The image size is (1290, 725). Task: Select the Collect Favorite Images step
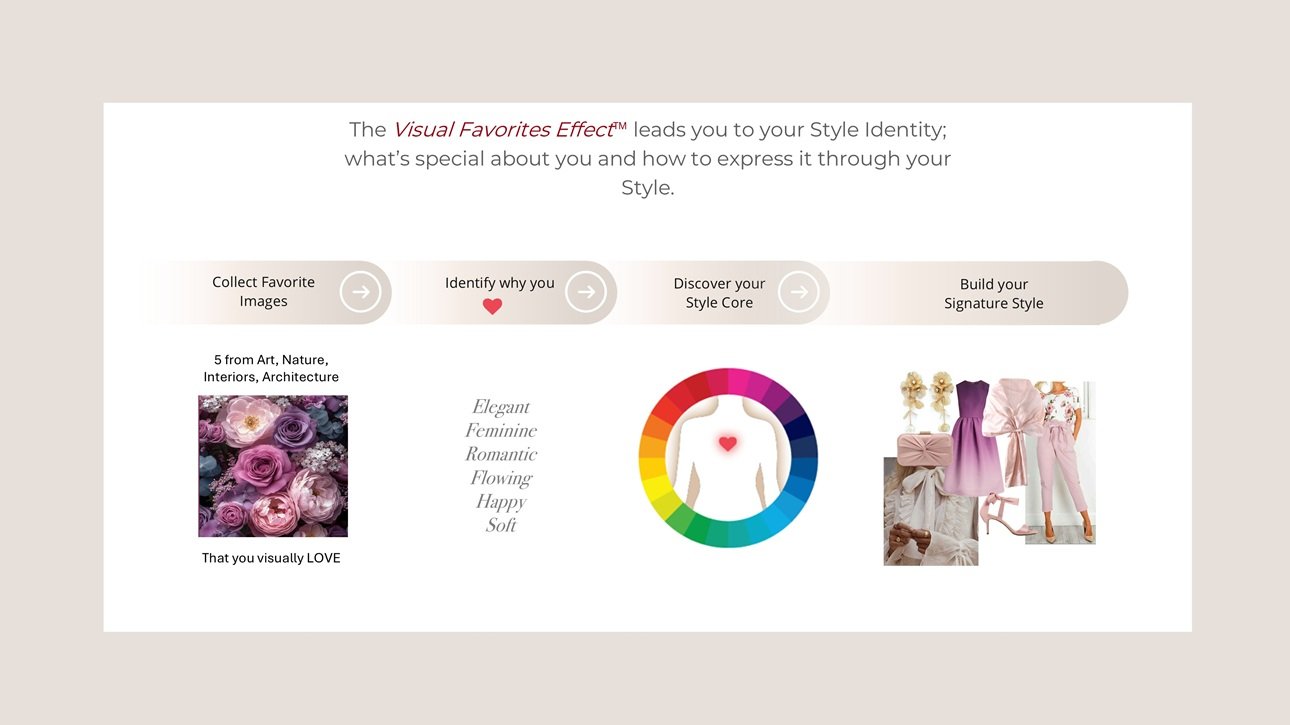pyautogui.click(x=263, y=291)
